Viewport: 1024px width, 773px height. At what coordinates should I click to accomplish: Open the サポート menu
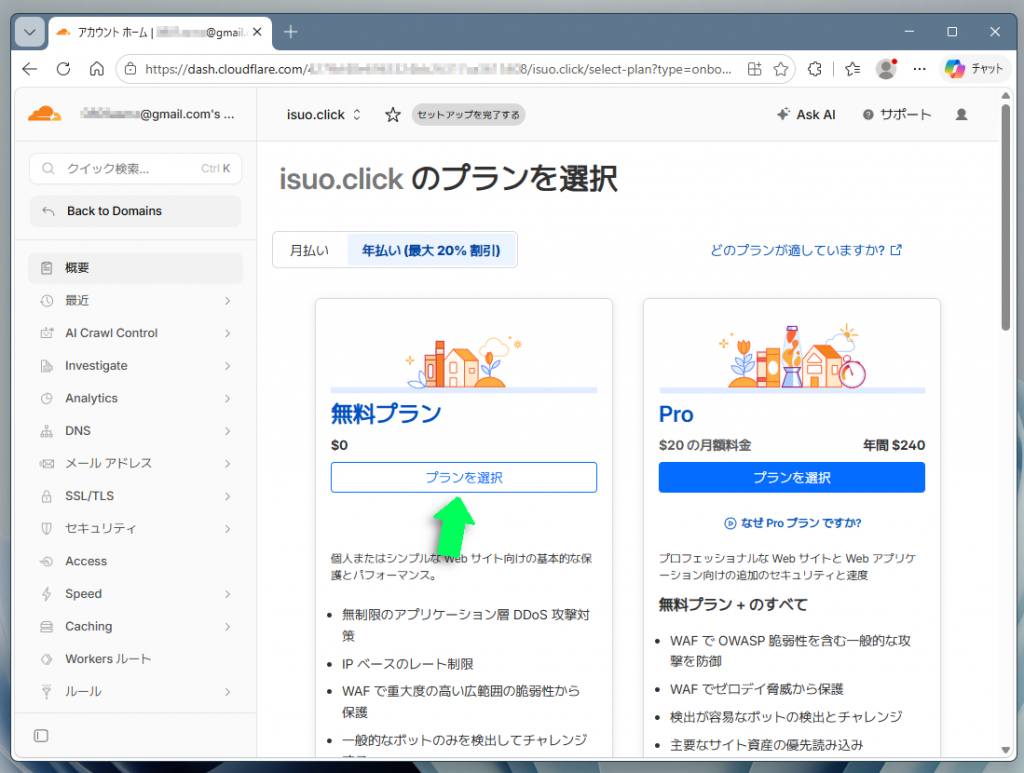(x=897, y=115)
